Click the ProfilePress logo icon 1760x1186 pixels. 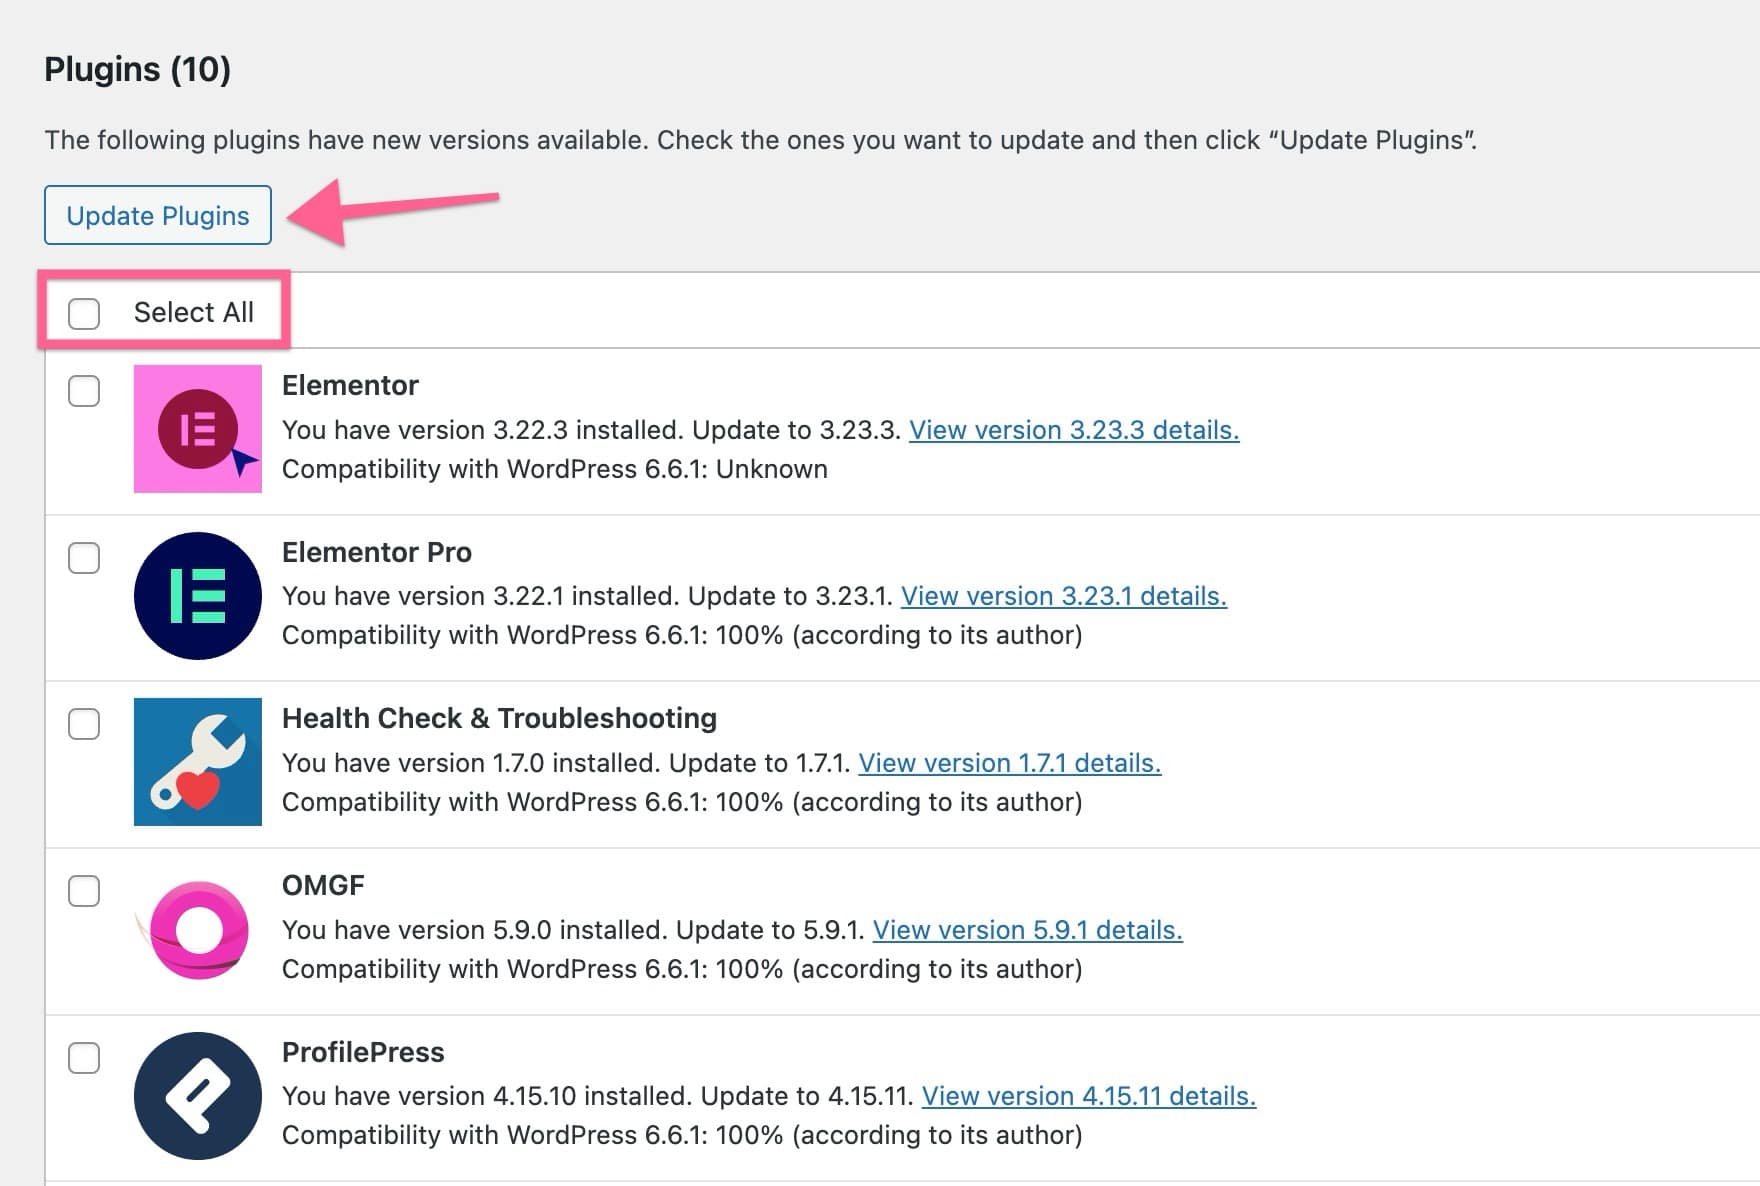coord(197,1094)
